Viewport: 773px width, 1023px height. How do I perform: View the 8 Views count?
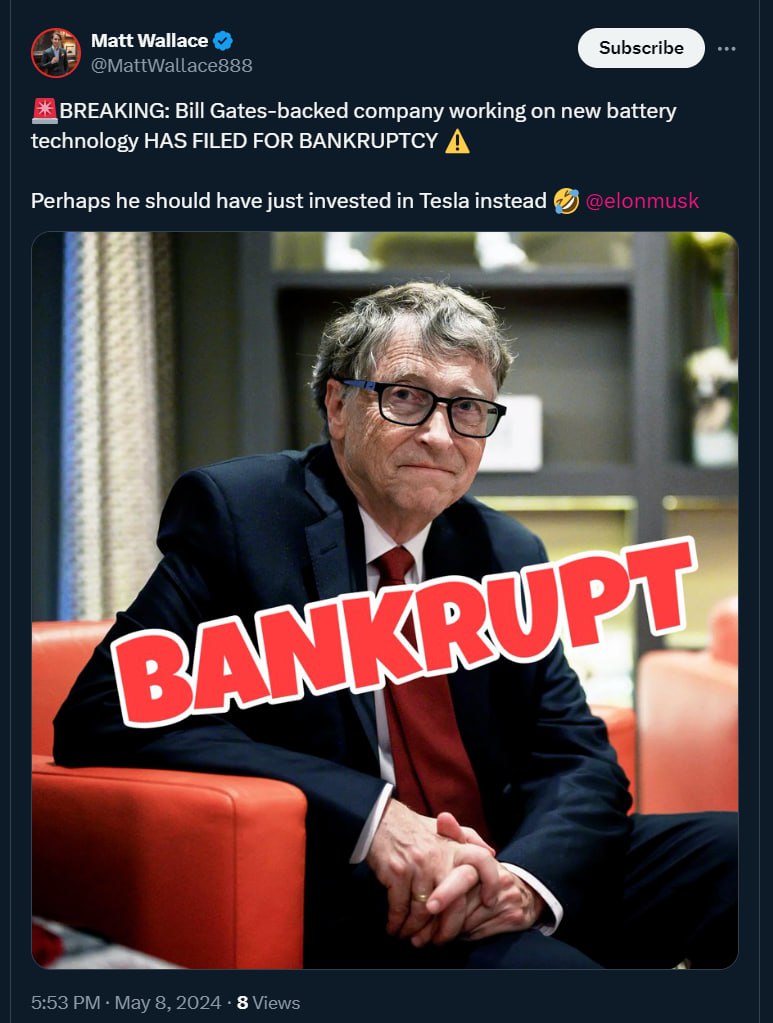(268, 1002)
